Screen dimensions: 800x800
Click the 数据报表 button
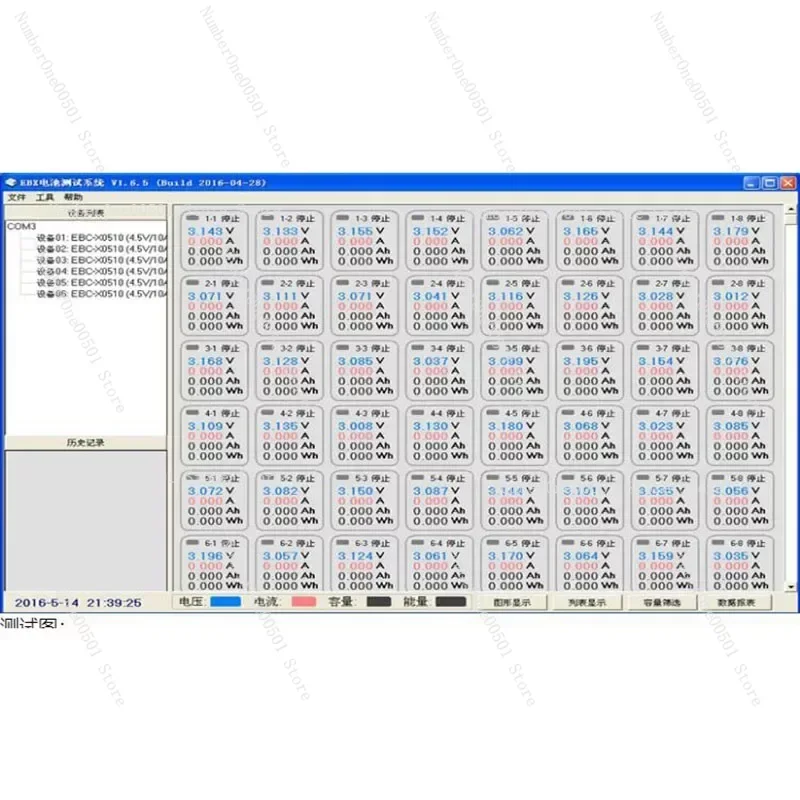[x=736, y=603]
